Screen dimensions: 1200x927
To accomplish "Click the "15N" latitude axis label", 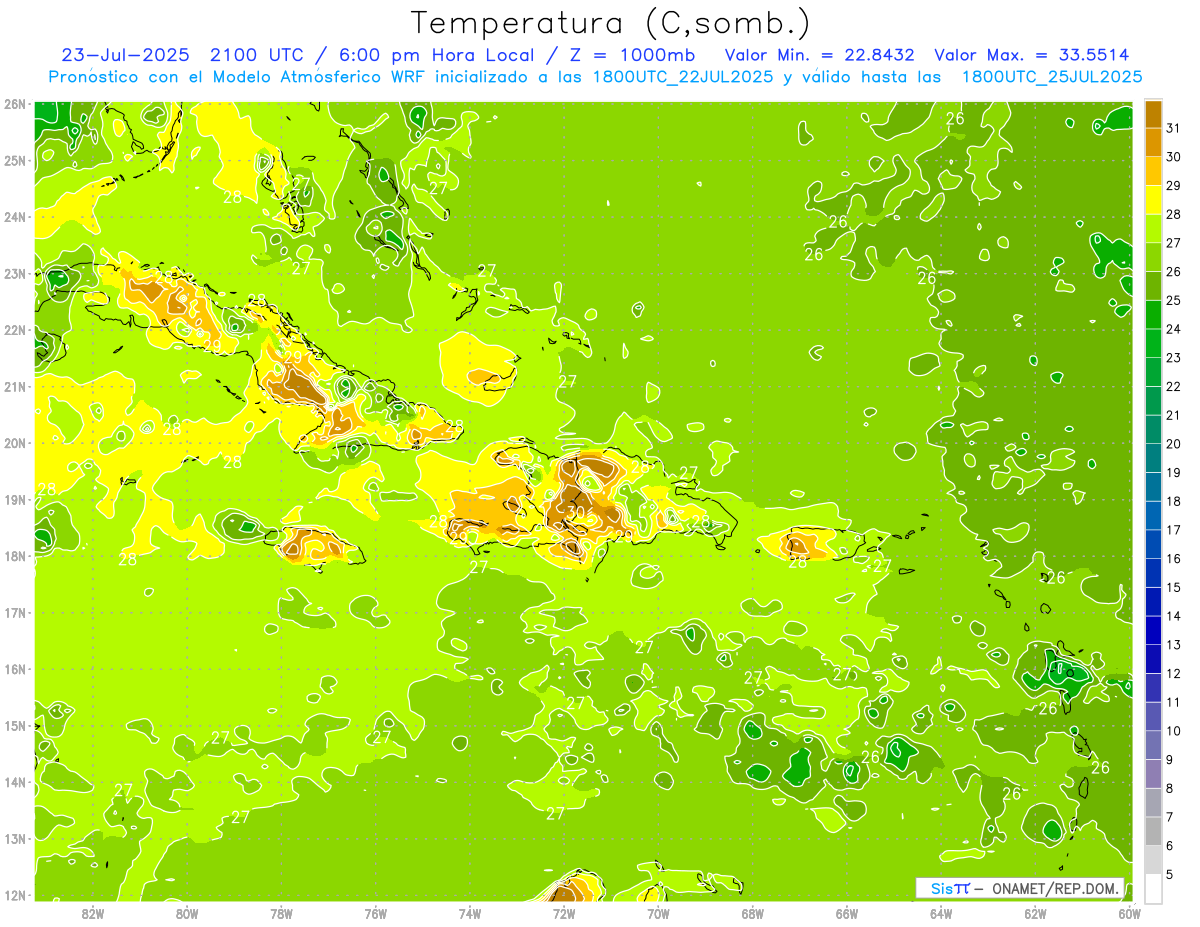I will (14, 725).
